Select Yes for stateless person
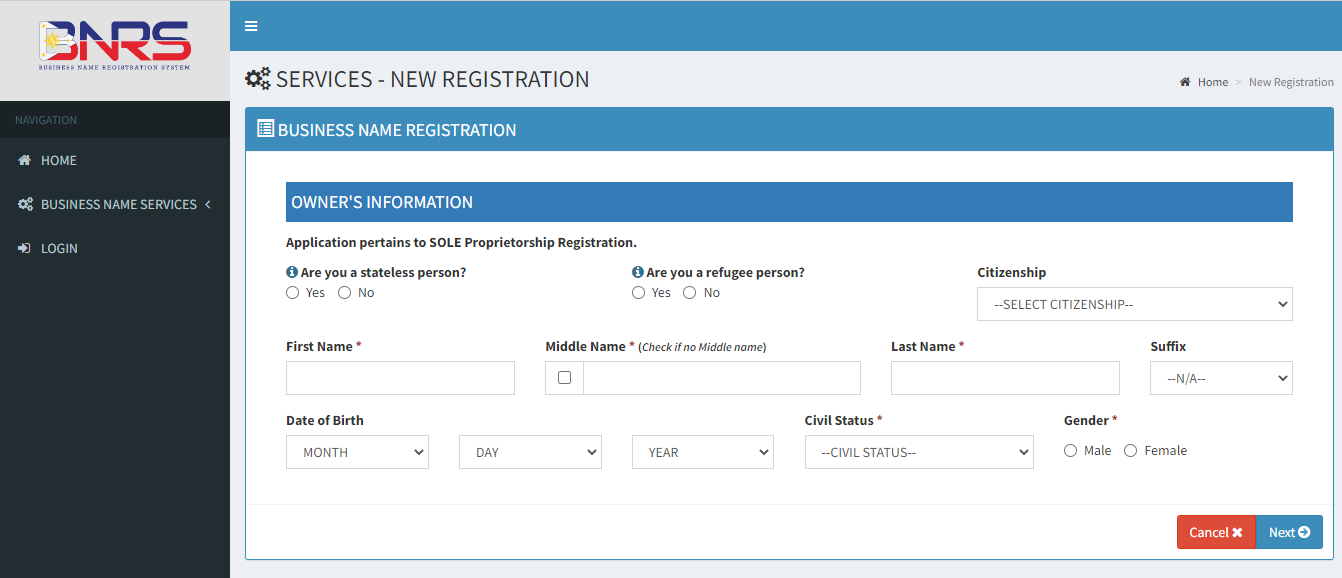Viewport: 1342px width, 578px height. pyautogui.click(x=292, y=292)
